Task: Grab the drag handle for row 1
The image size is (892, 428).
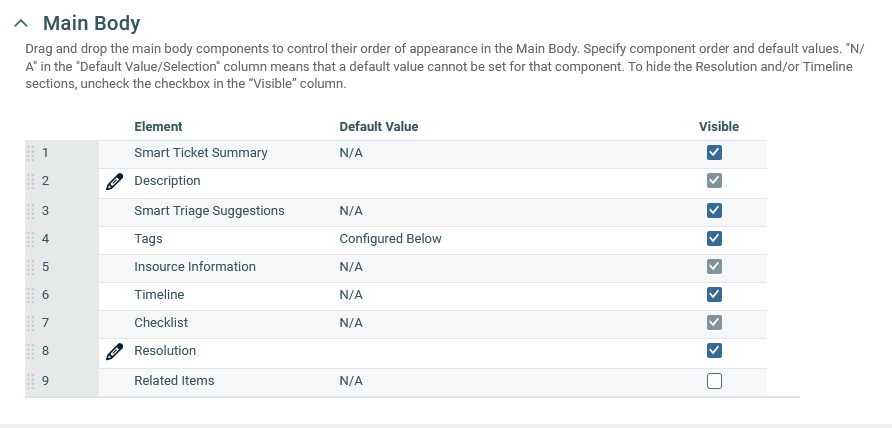Action: [30, 153]
